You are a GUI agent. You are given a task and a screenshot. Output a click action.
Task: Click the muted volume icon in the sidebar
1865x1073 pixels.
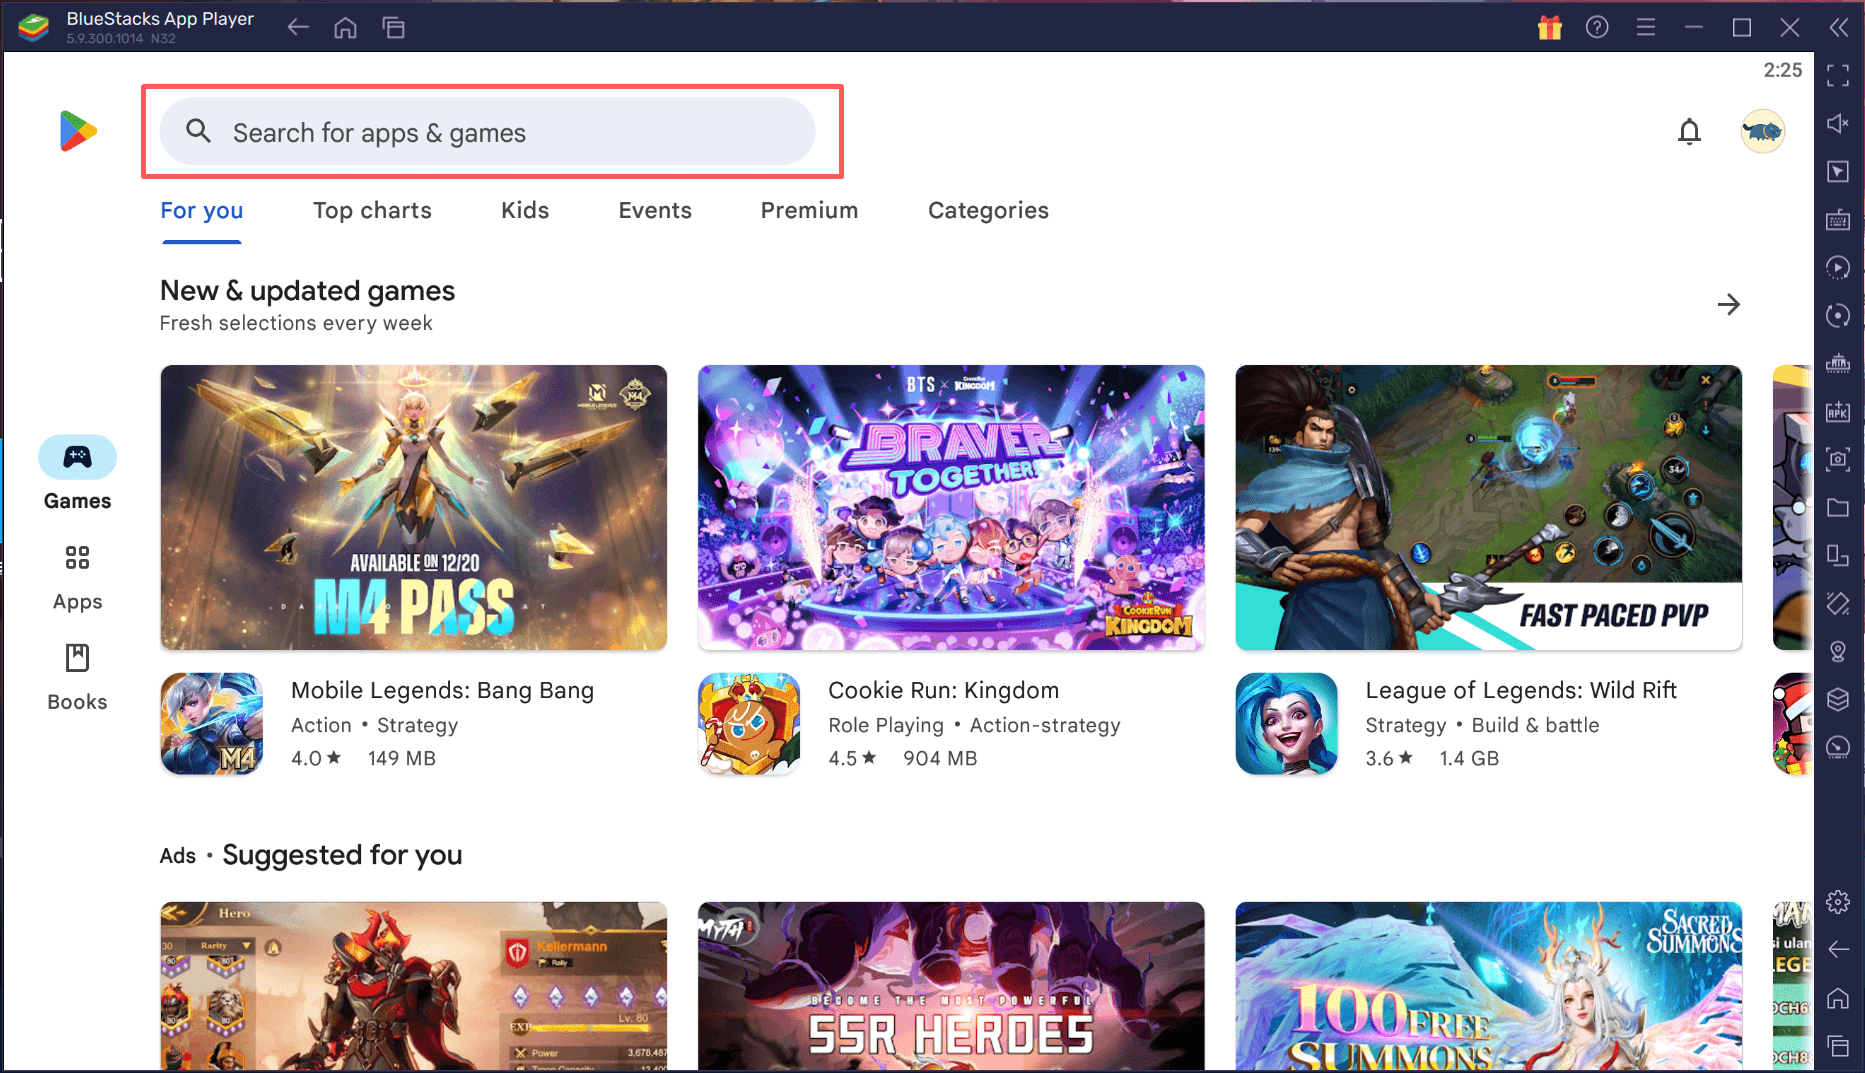point(1838,123)
